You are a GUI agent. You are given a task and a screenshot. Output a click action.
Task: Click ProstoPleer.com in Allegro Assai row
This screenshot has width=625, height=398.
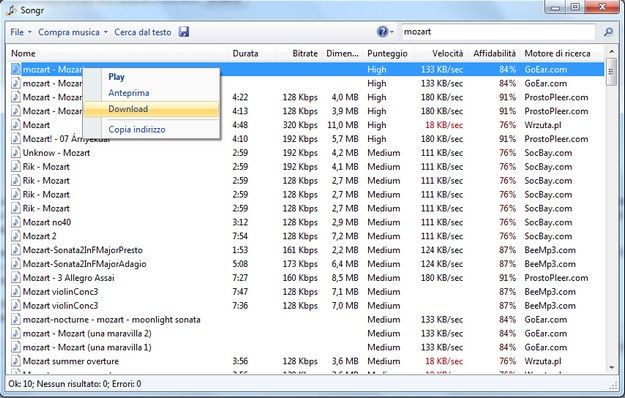tap(556, 278)
